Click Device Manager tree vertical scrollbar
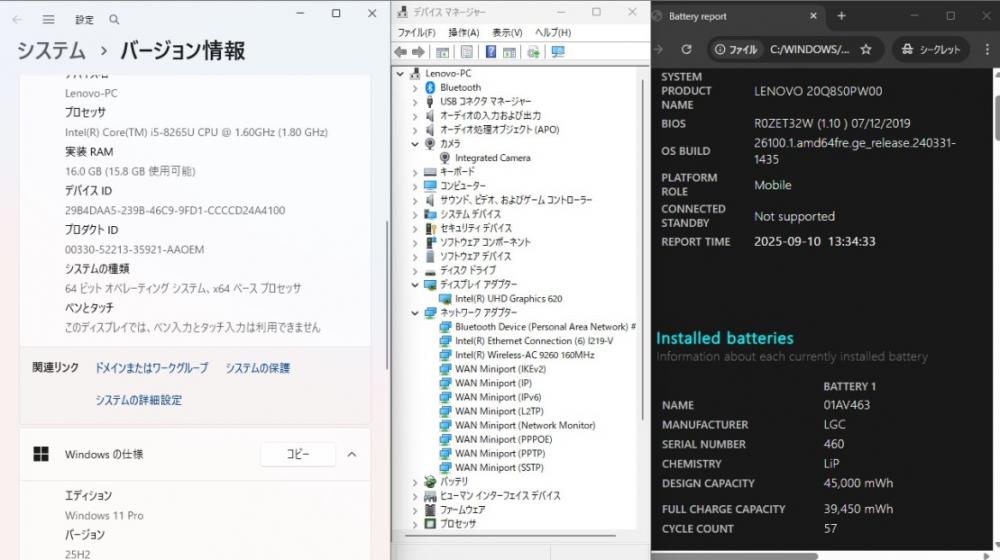The image size is (1000, 560). pyautogui.click(x=642, y=249)
